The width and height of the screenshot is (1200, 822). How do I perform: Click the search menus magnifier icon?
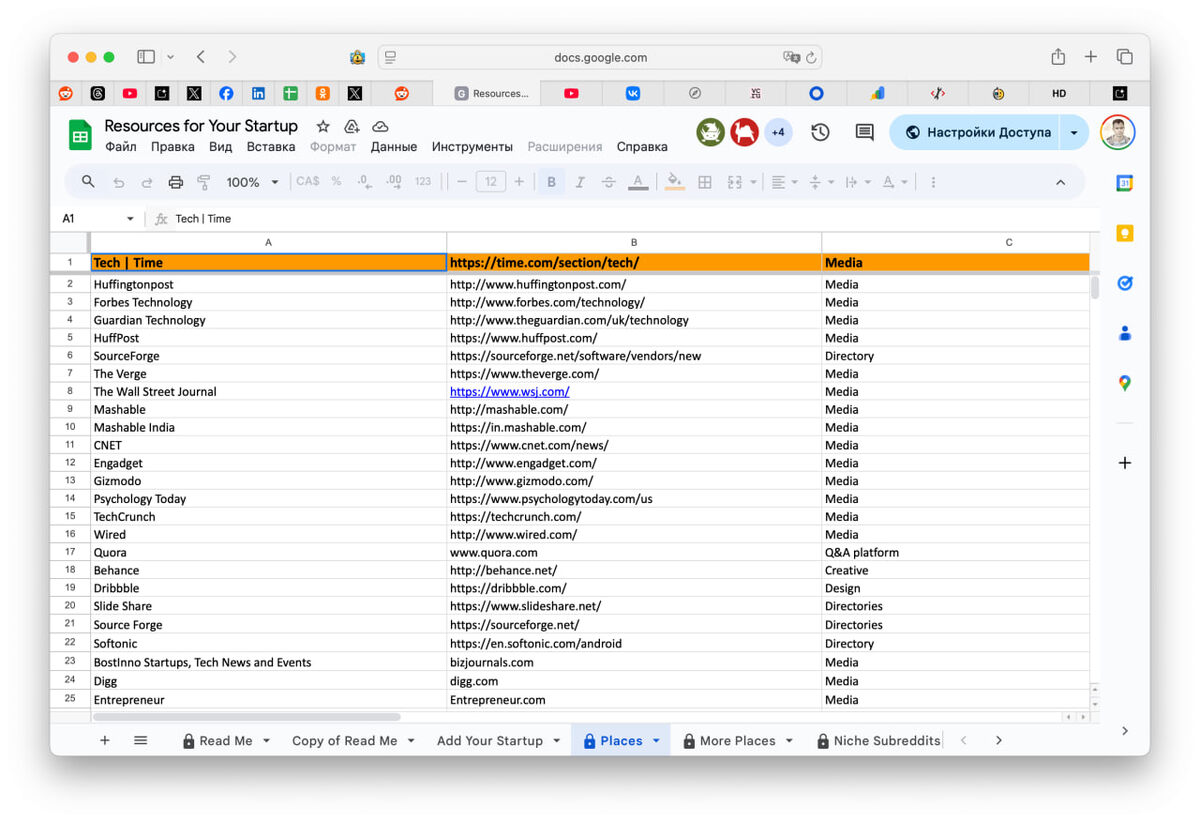(88, 182)
